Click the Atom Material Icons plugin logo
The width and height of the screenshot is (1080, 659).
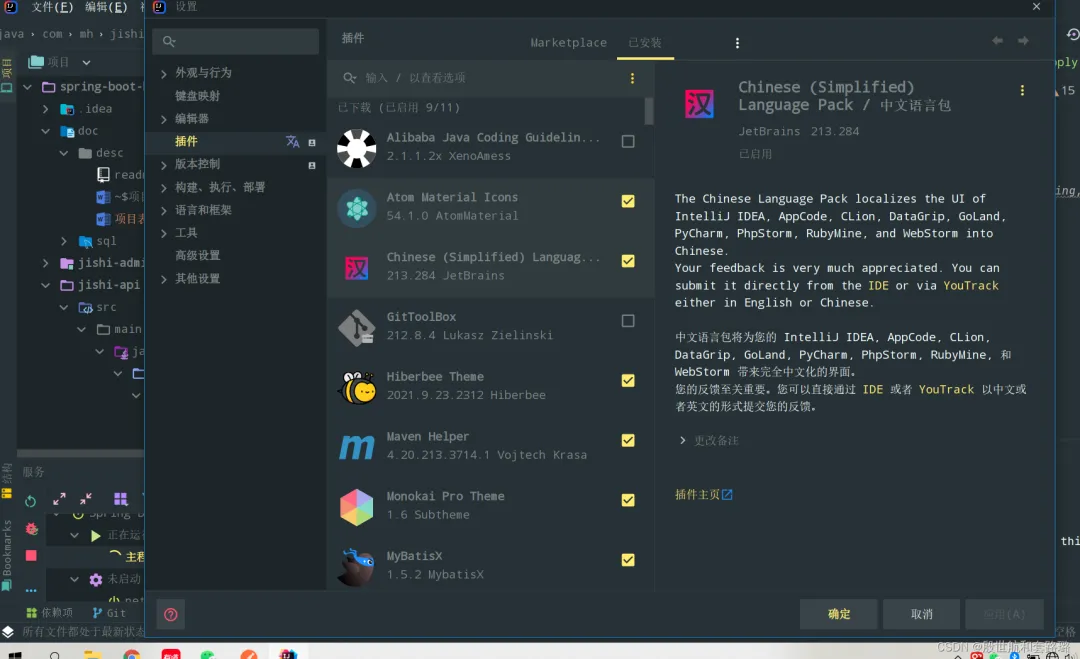356,208
